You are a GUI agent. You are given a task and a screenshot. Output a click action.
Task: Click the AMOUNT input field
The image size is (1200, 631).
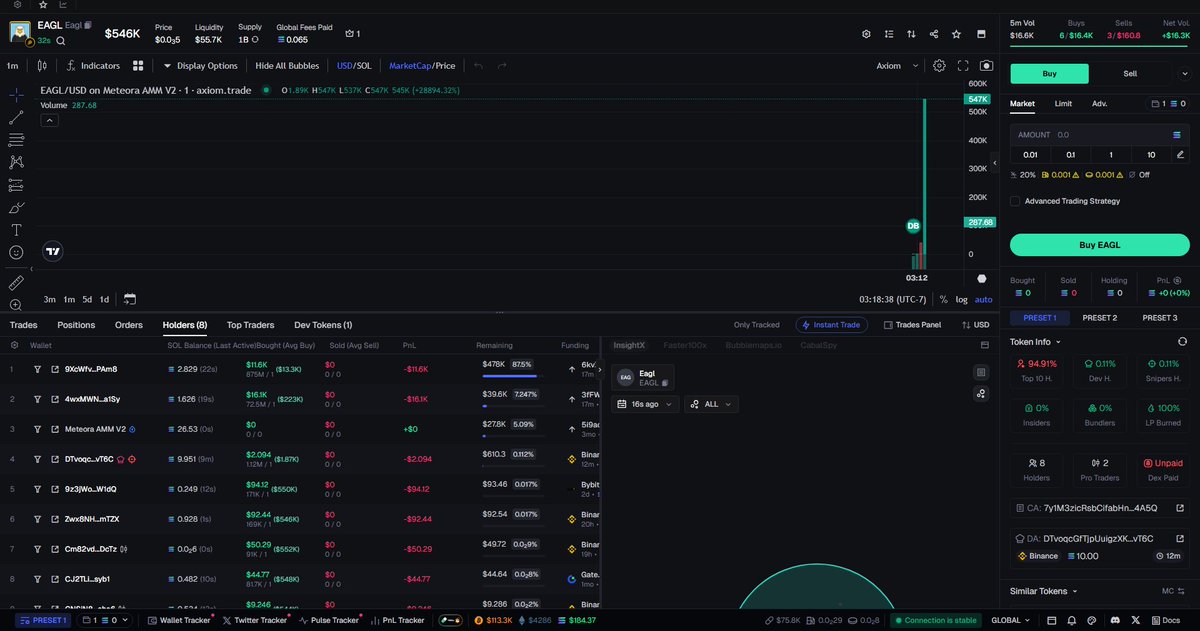tap(1099, 134)
